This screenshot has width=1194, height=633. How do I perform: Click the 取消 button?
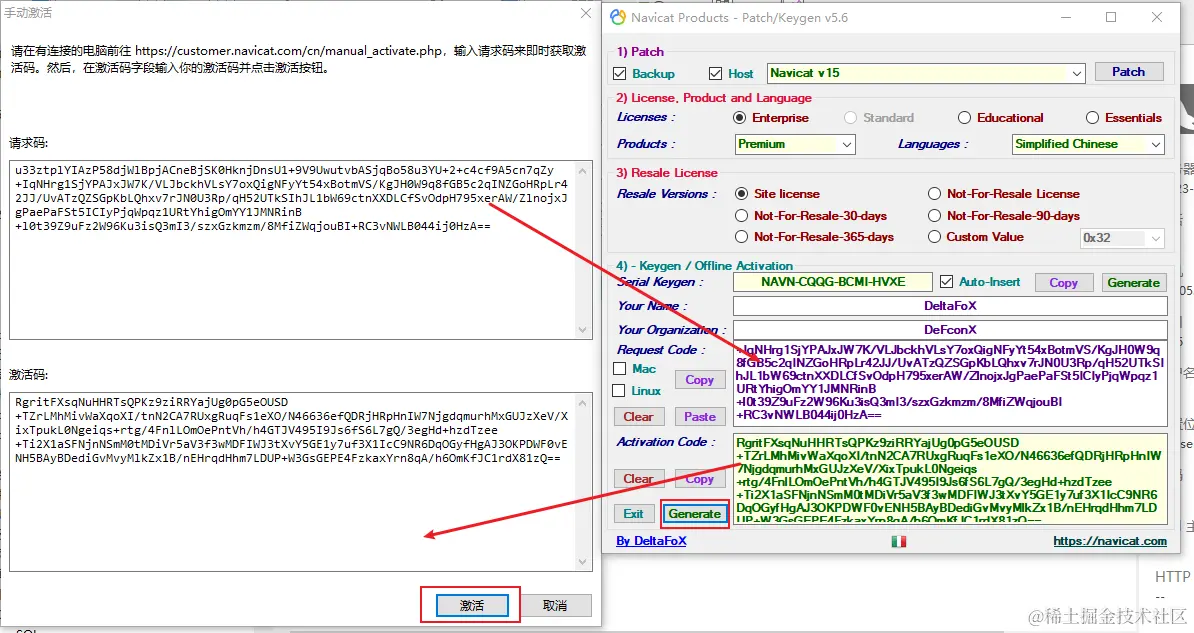[x=554, y=606]
